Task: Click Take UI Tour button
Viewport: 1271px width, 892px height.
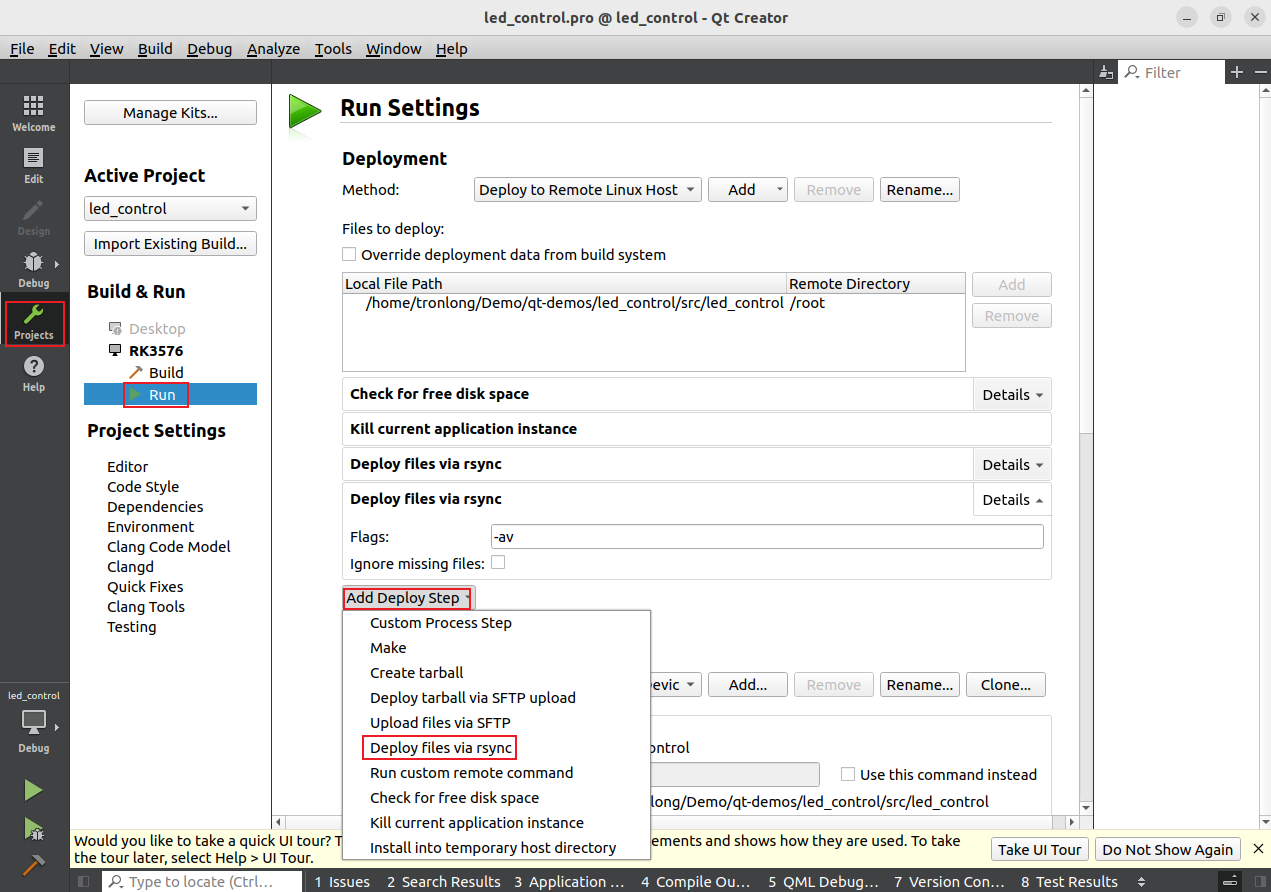Action: tap(1040, 849)
